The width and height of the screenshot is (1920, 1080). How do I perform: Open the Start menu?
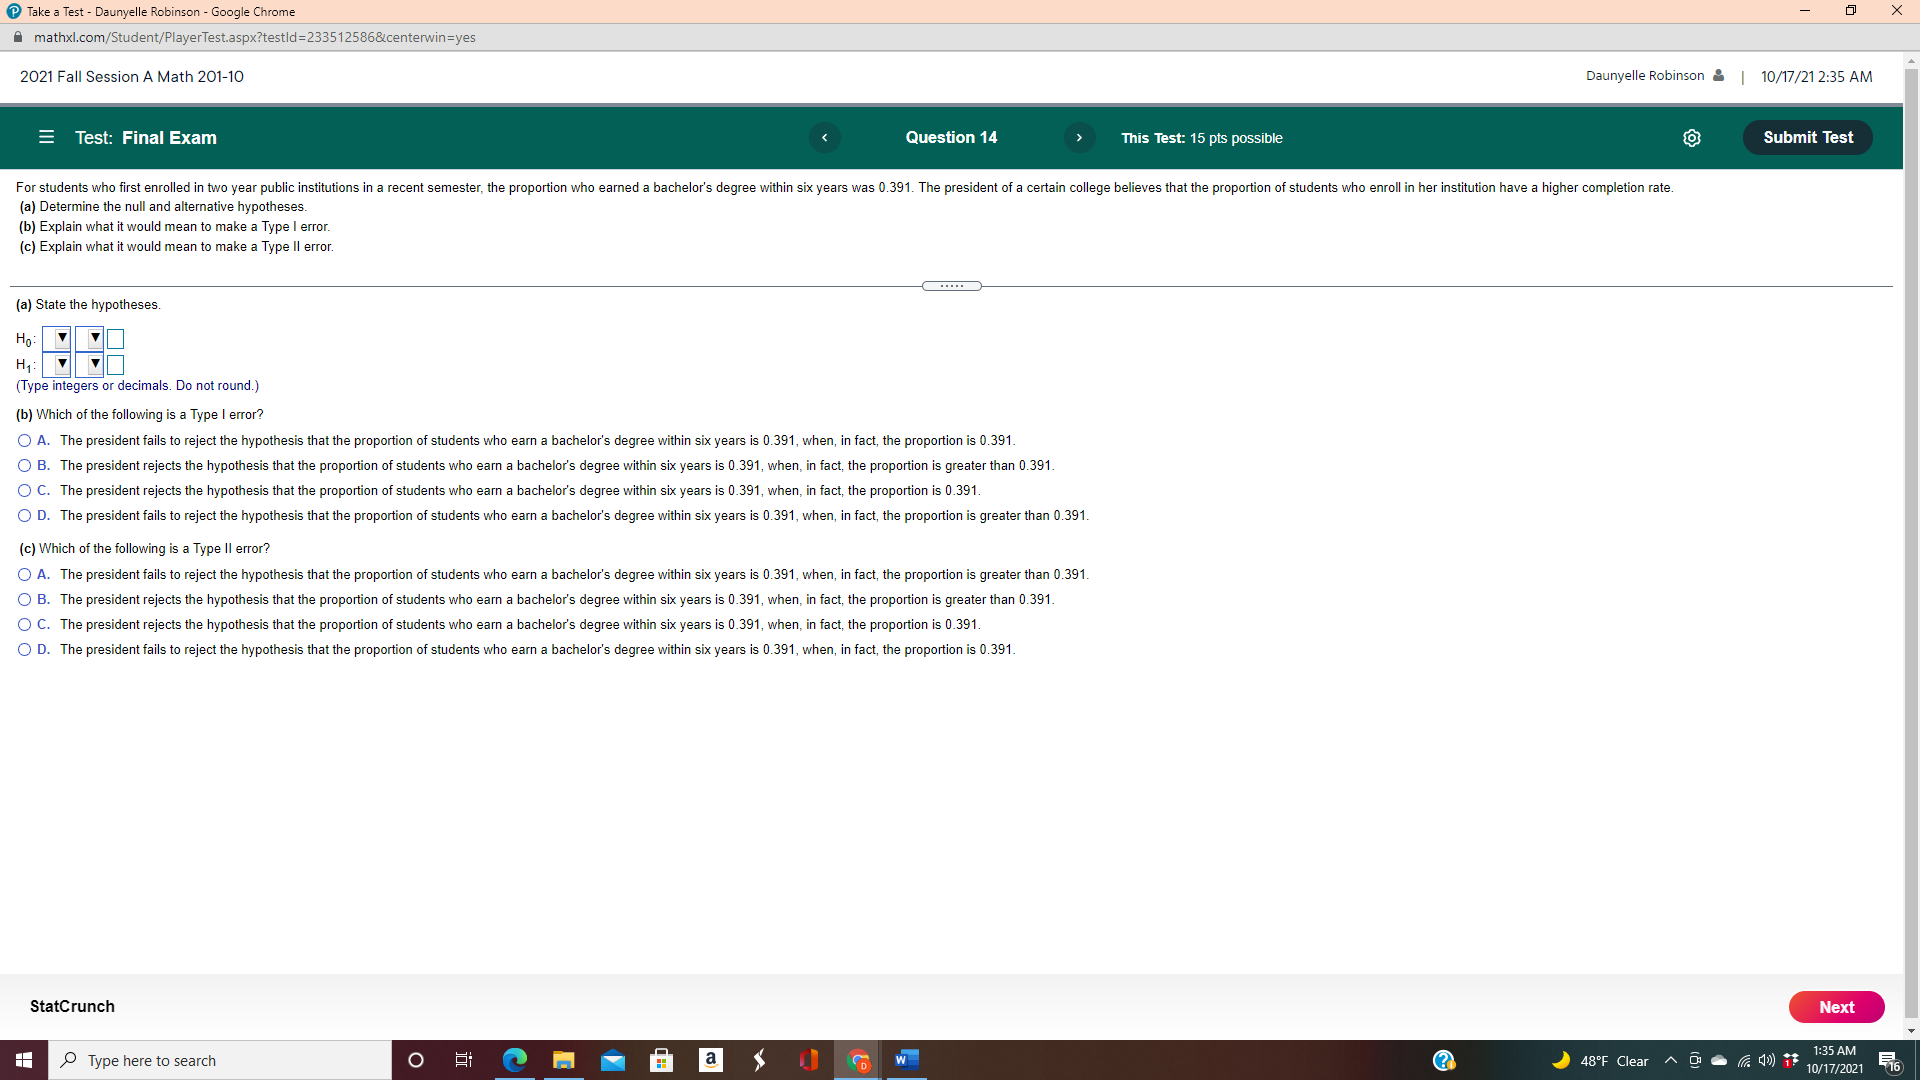[x=23, y=1060]
